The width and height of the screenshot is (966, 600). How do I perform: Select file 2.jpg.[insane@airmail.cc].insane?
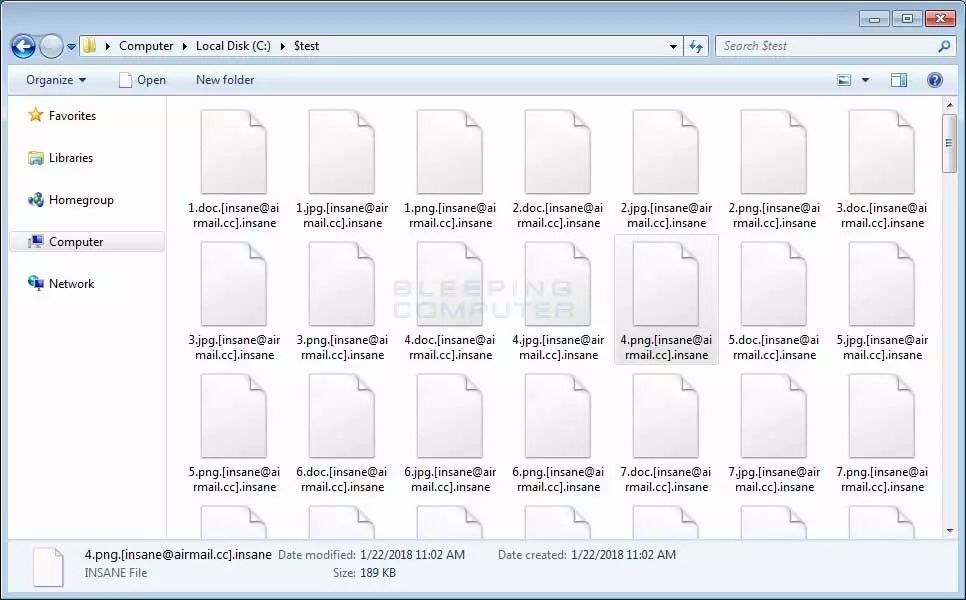[x=667, y=168]
